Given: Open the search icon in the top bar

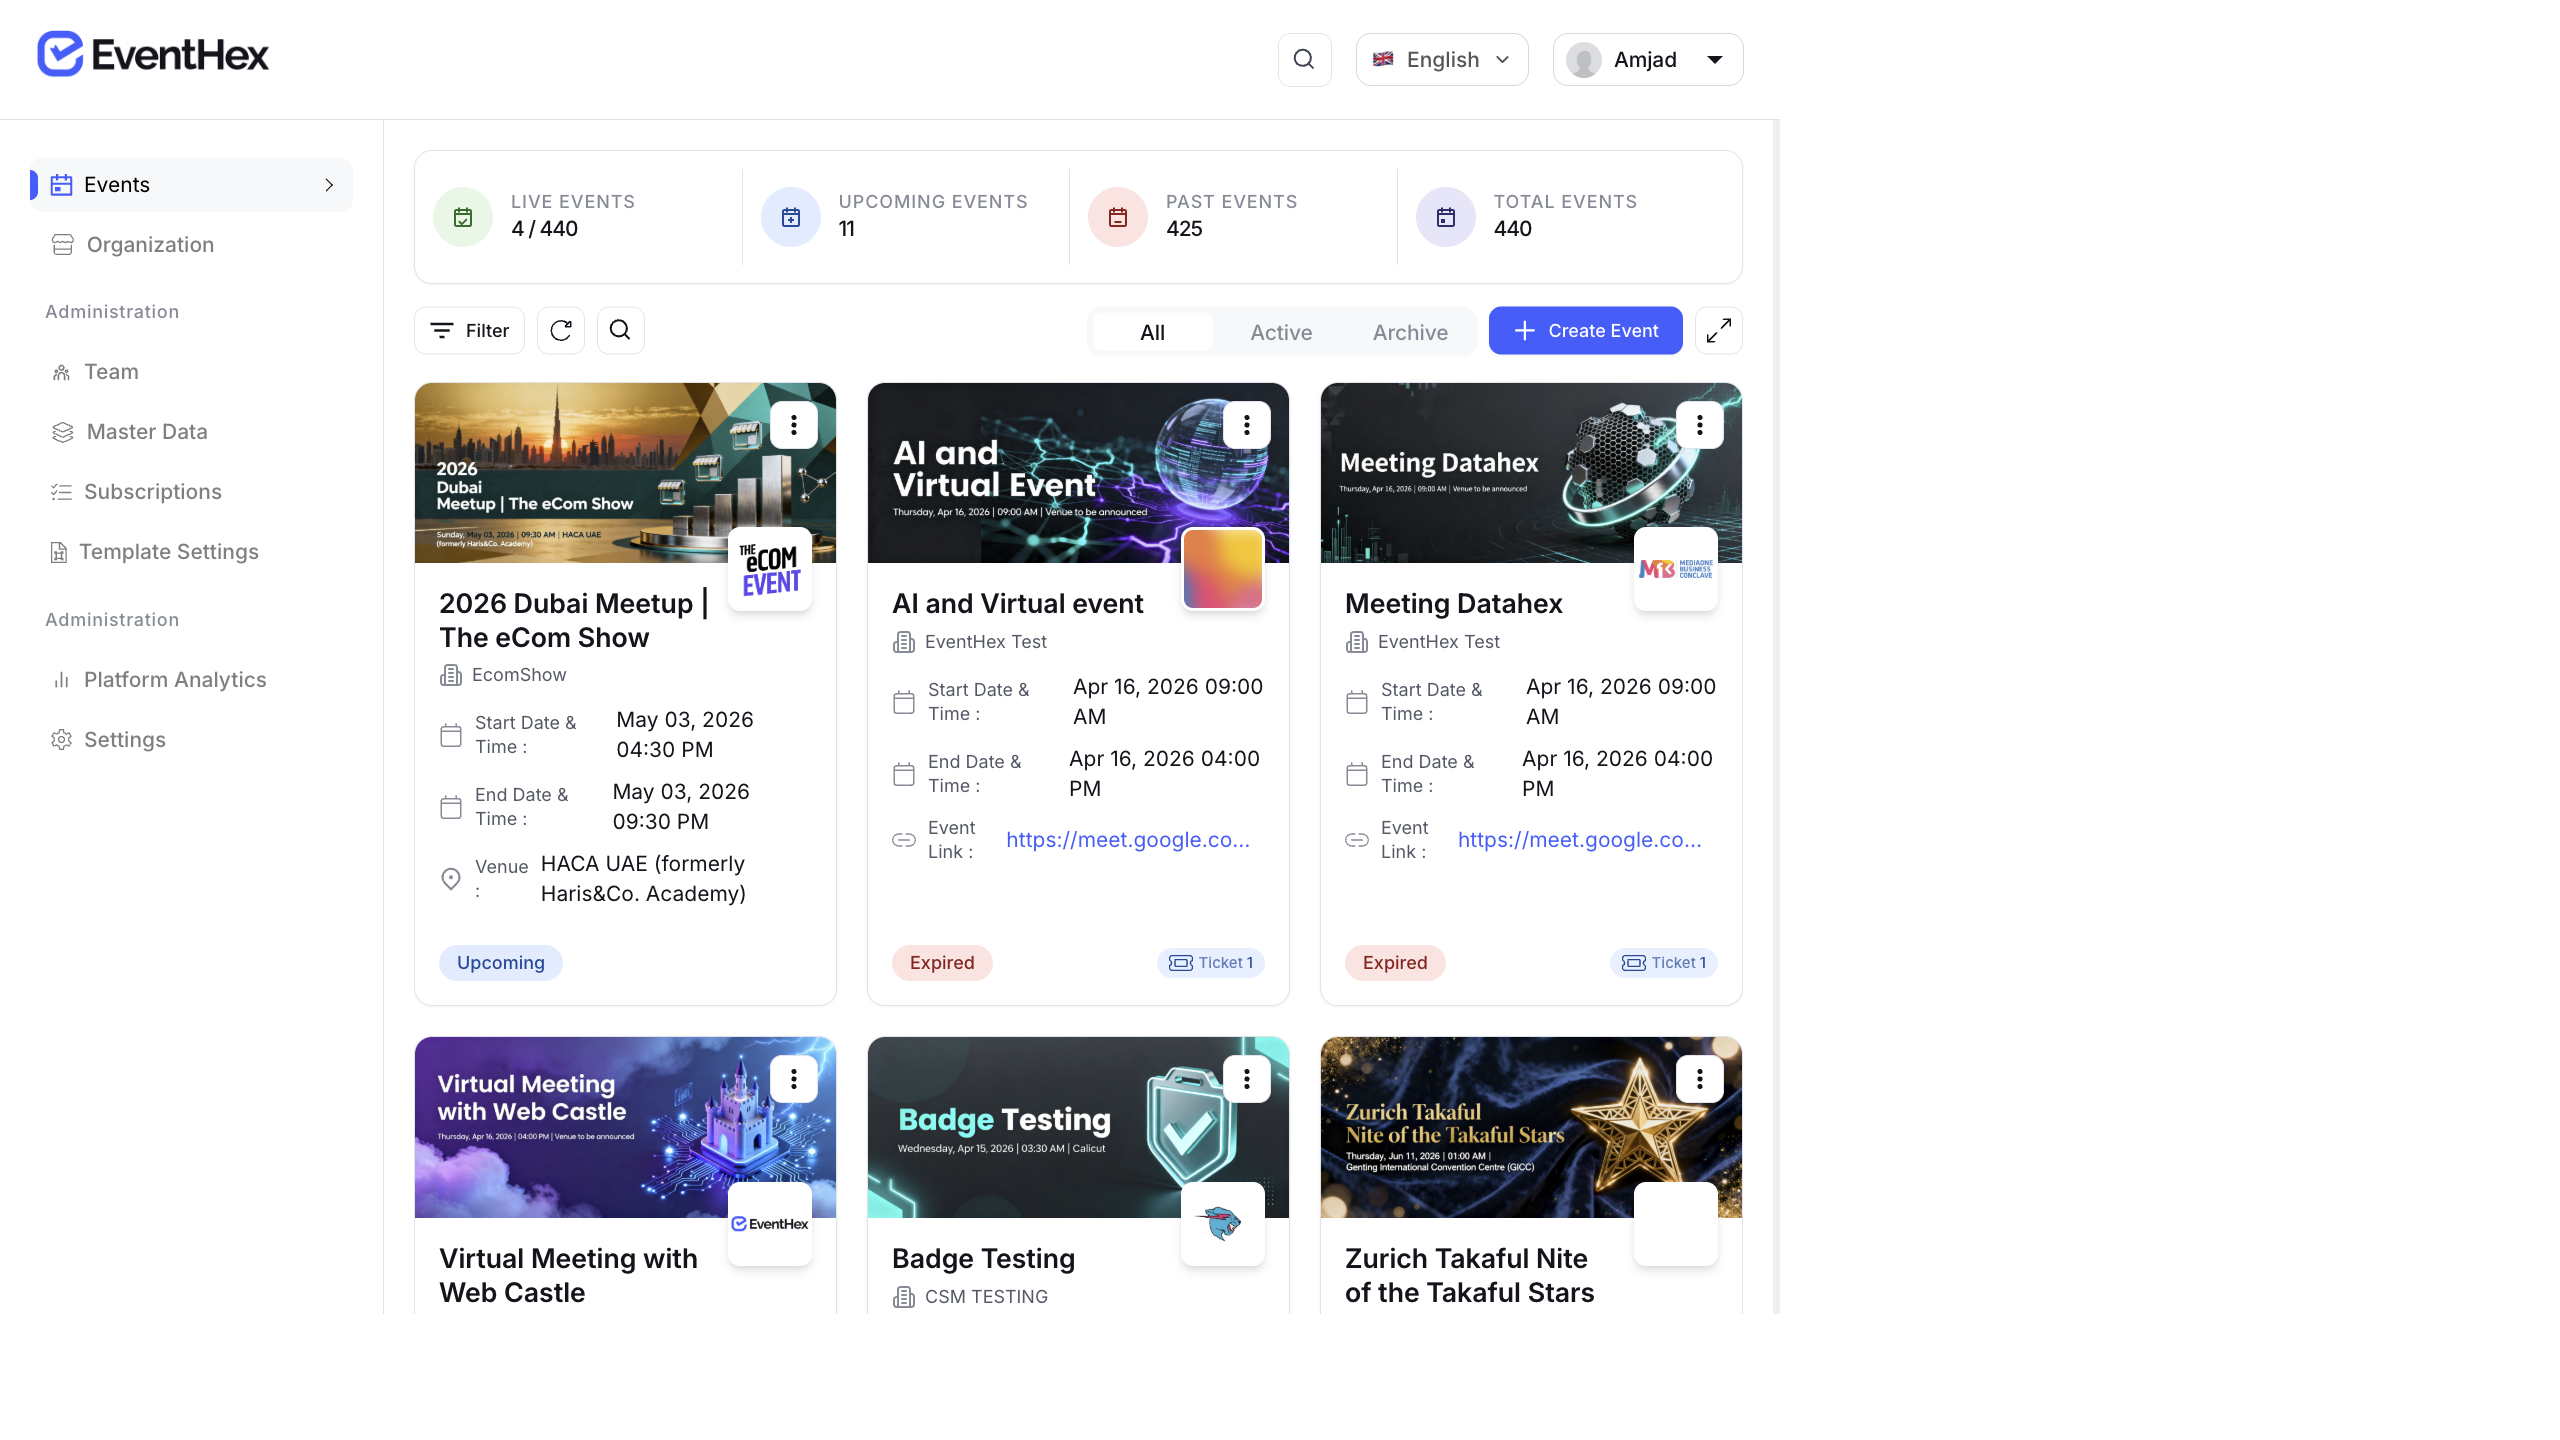Looking at the screenshot, I should pyautogui.click(x=1304, y=59).
